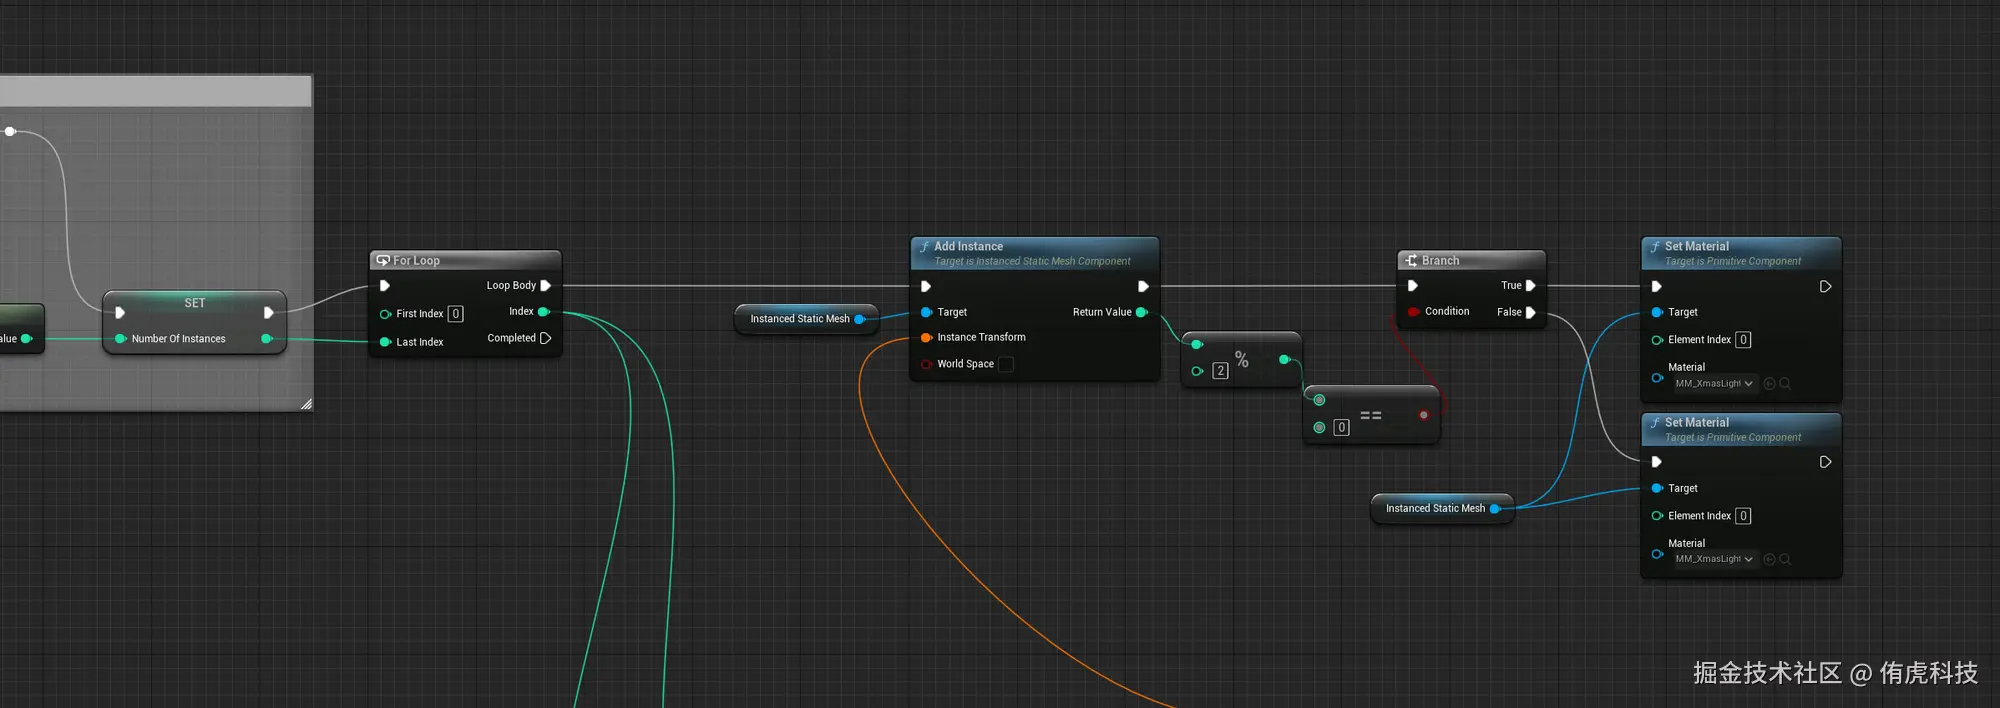Viewport: 2000px width, 708px height.
Task: Click the Number Of Instances input pin
Action: pyautogui.click(x=120, y=339)
